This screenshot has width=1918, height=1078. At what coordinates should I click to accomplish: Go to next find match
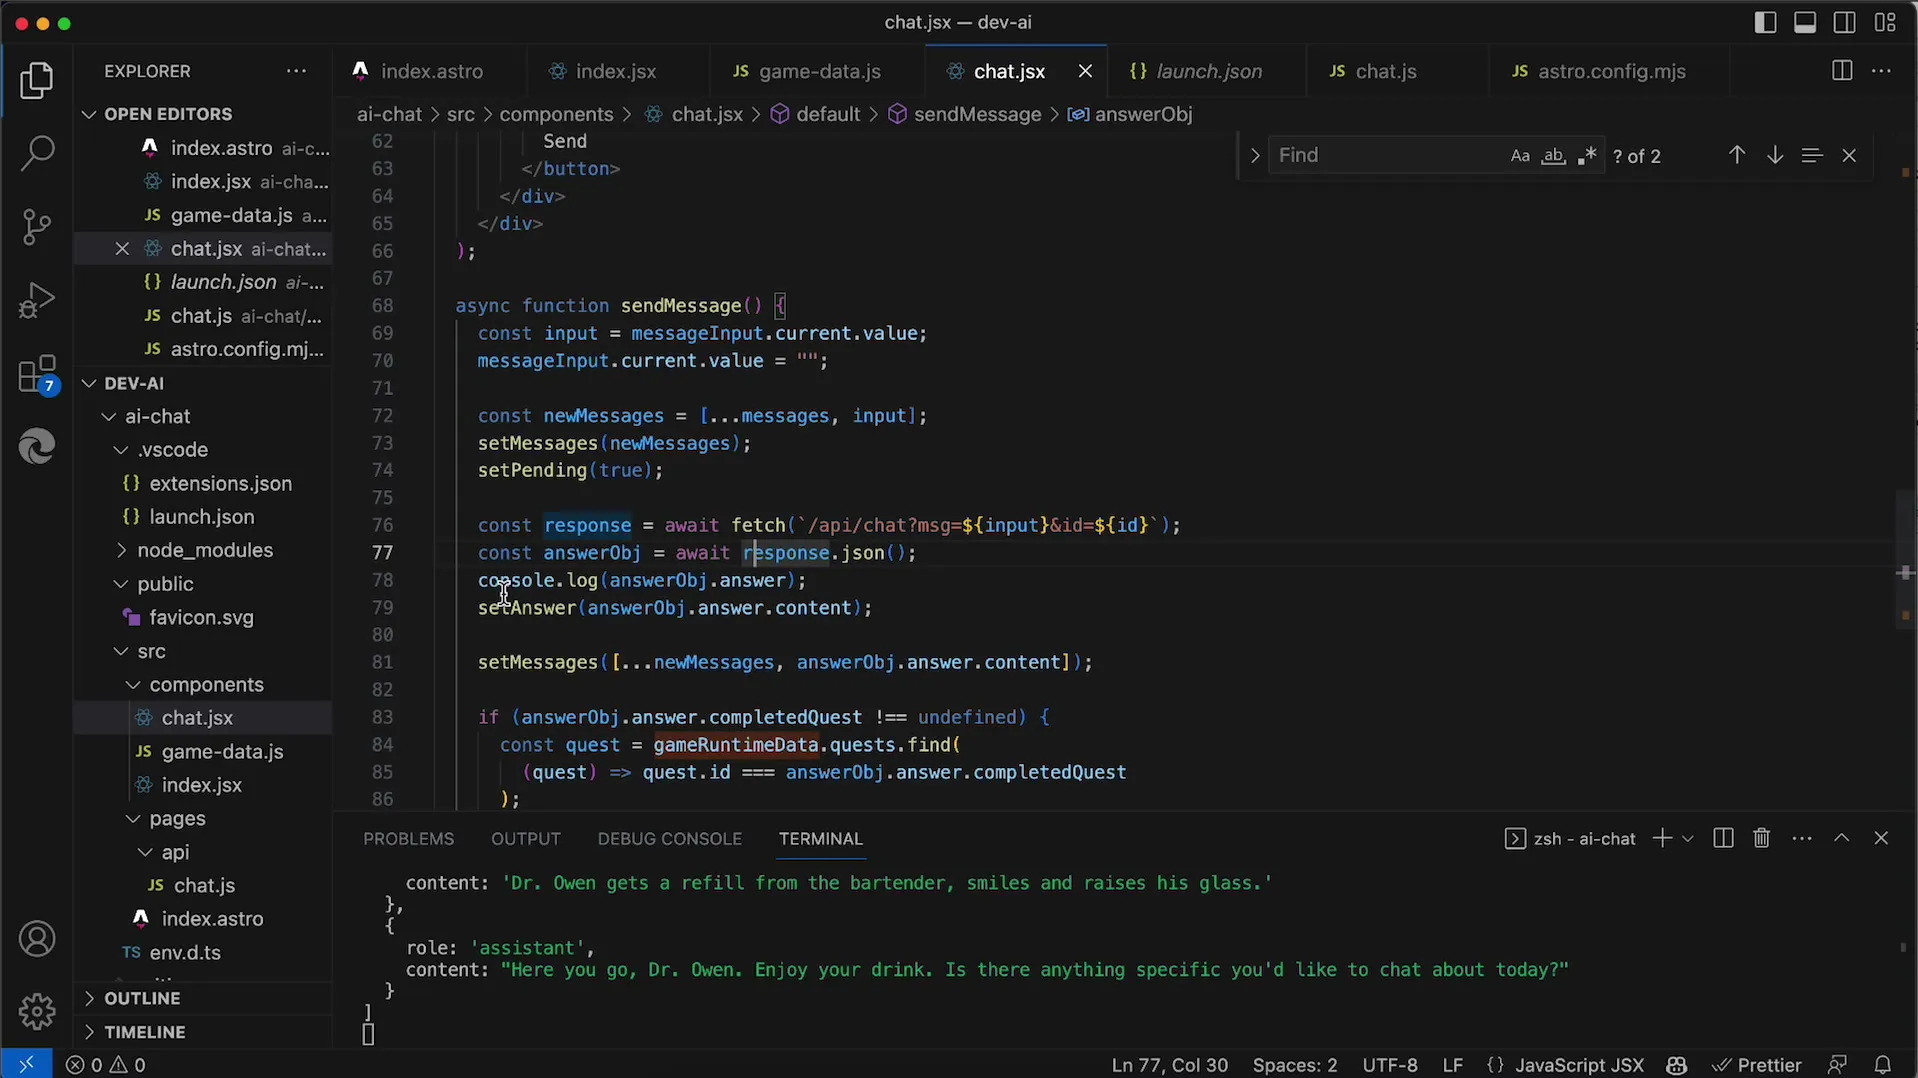[1775, 155]
